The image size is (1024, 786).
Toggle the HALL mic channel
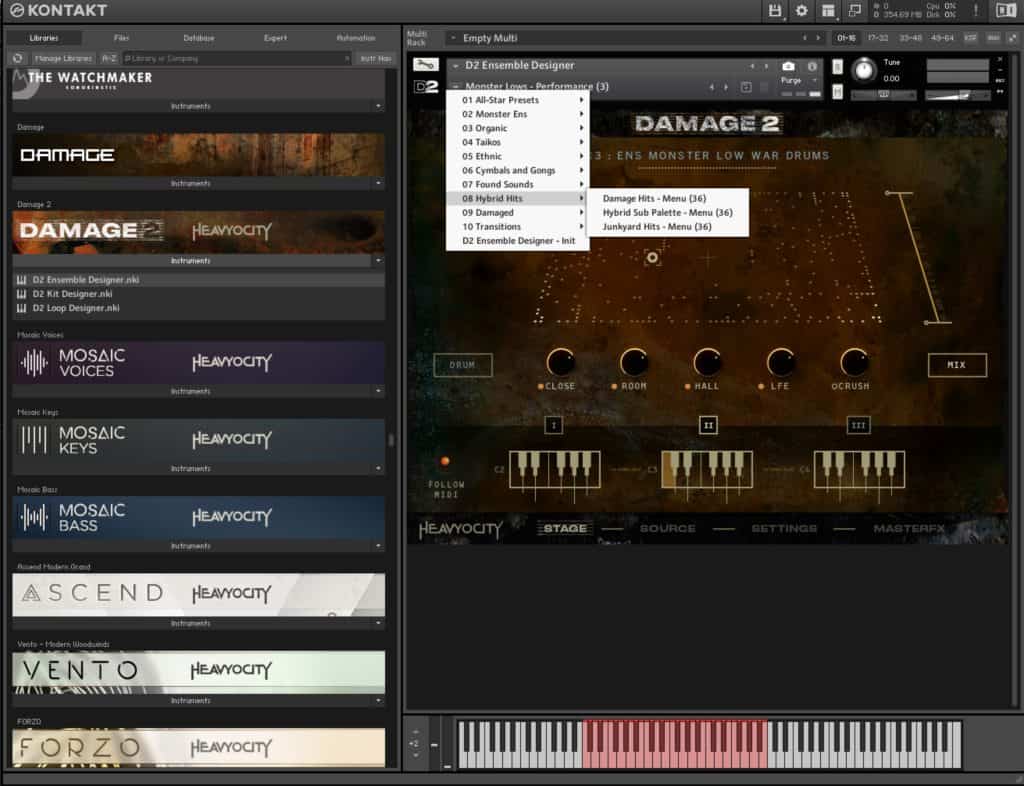coord(688,386)
